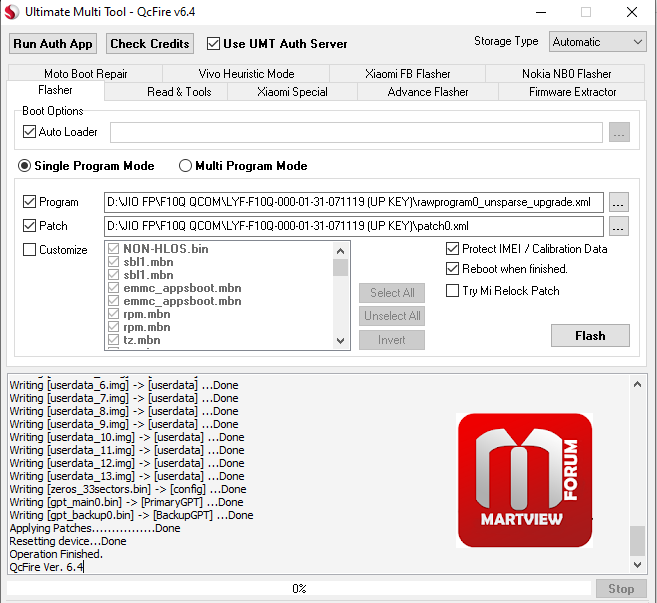Viewport: 657px width, 603px height.
Task: Toggle the Program checkbox
Action: pyautogui.click(x=29, y=202)
